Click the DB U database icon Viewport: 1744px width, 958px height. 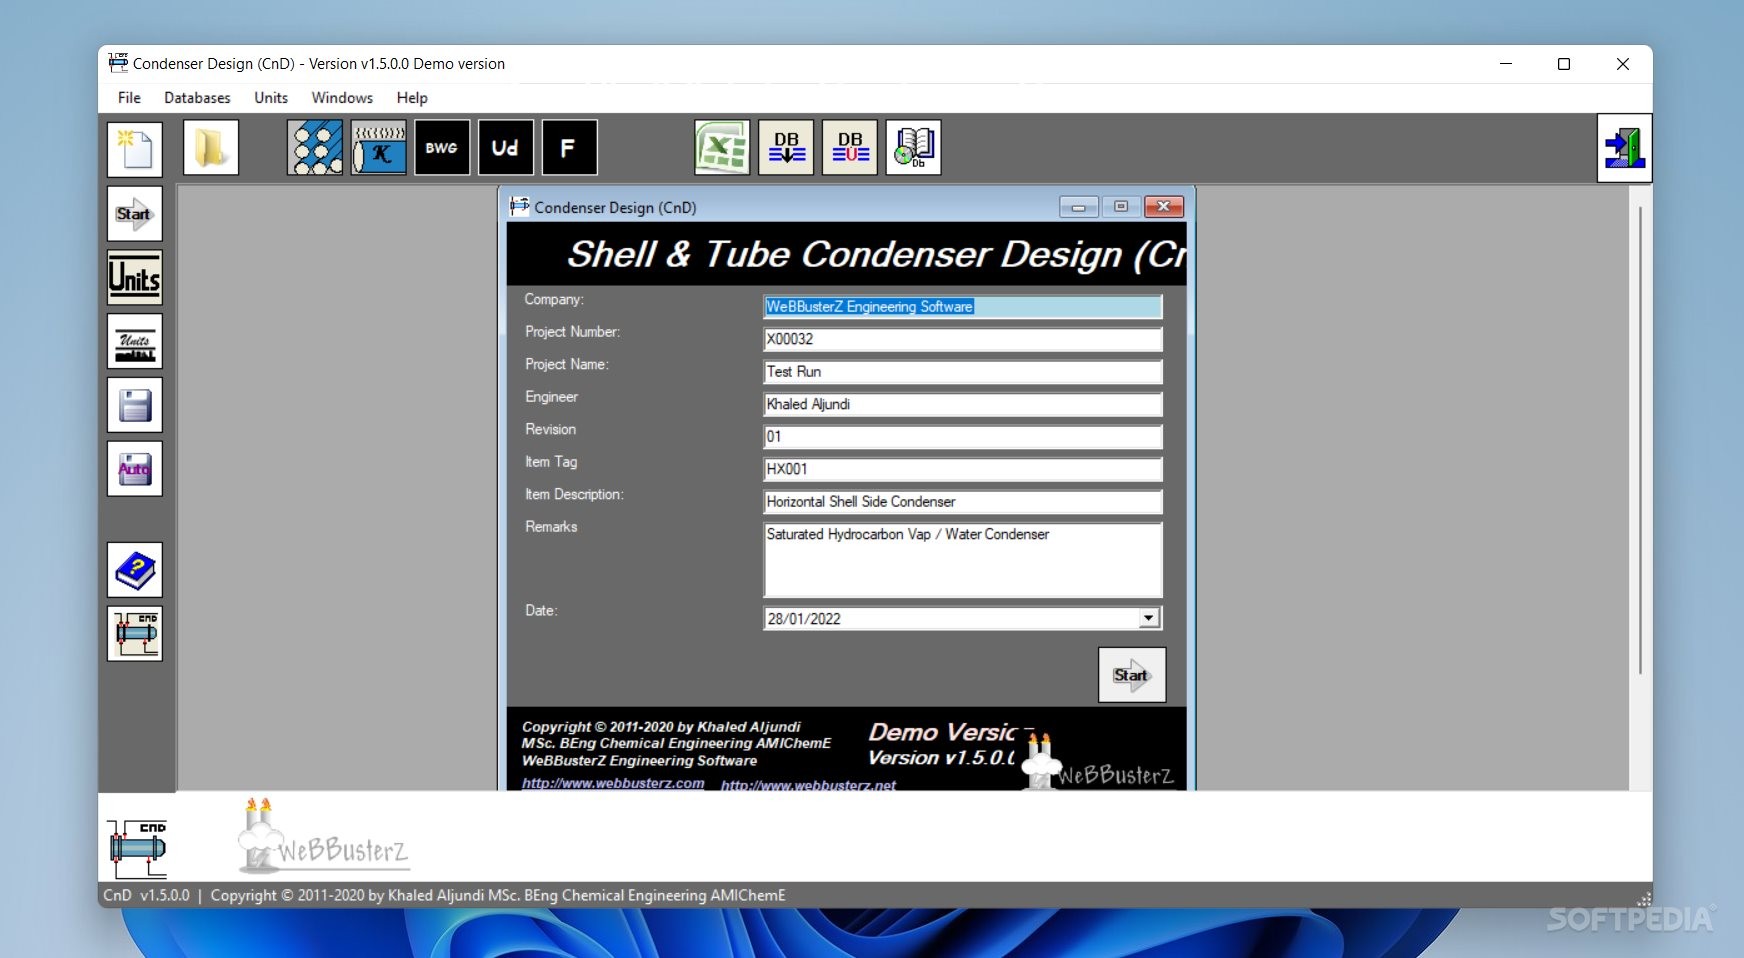point(850,148)
